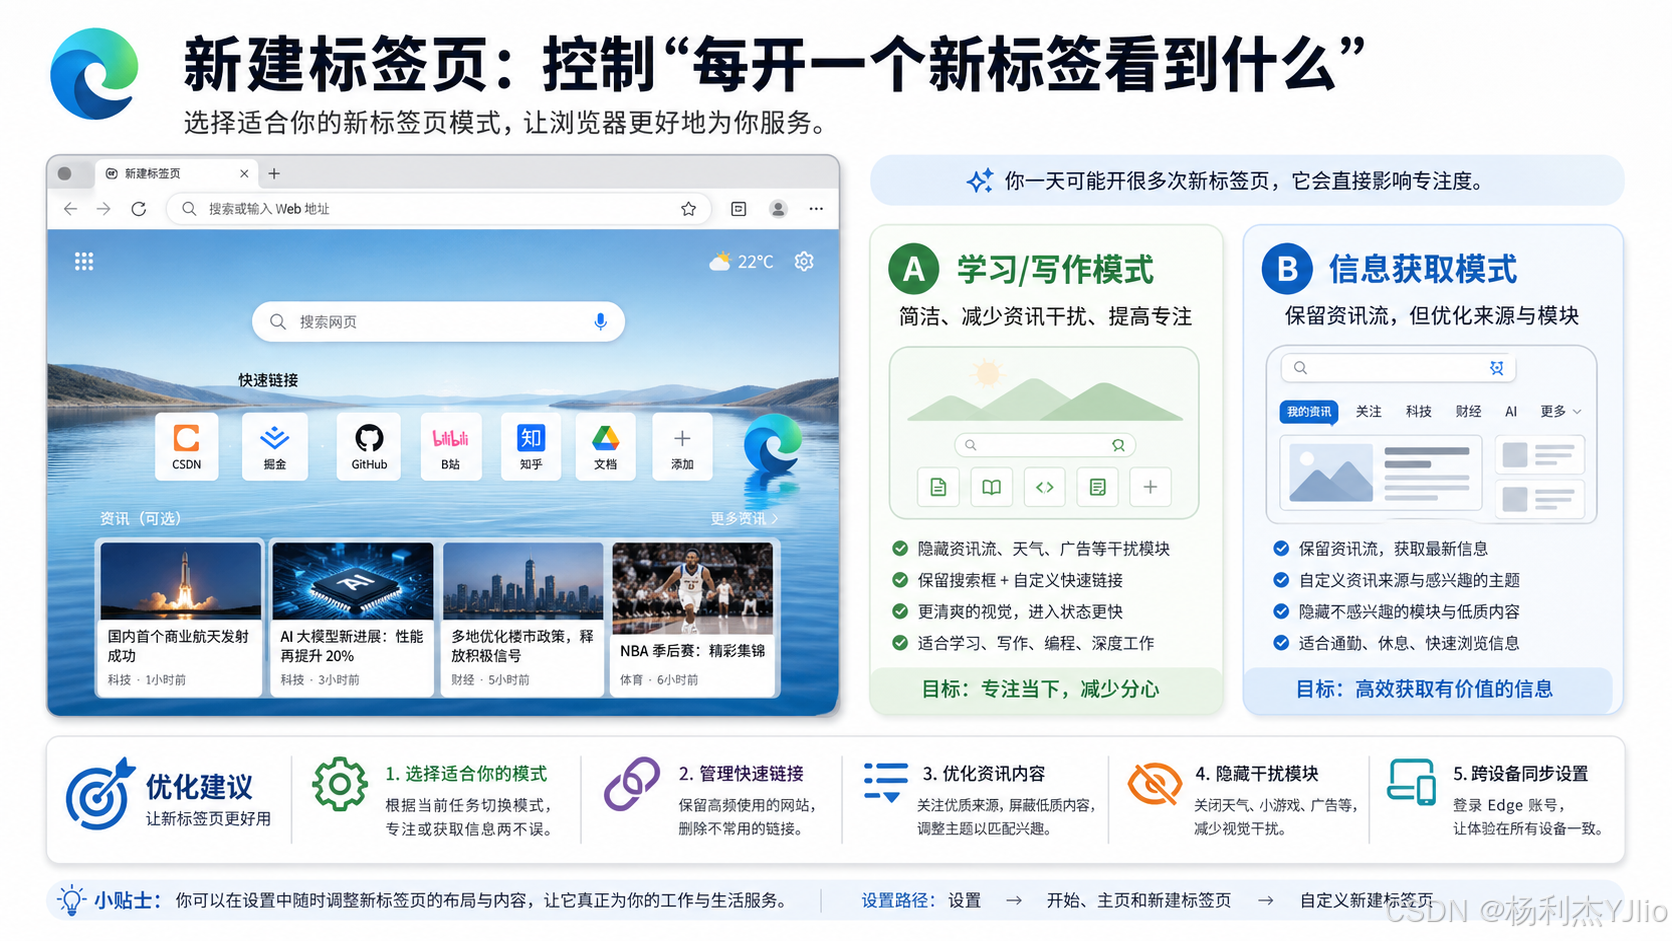
Task: Click checkmark beside 适合通勤、休息、快速浏览信息
Action: tap(1281, 643)
